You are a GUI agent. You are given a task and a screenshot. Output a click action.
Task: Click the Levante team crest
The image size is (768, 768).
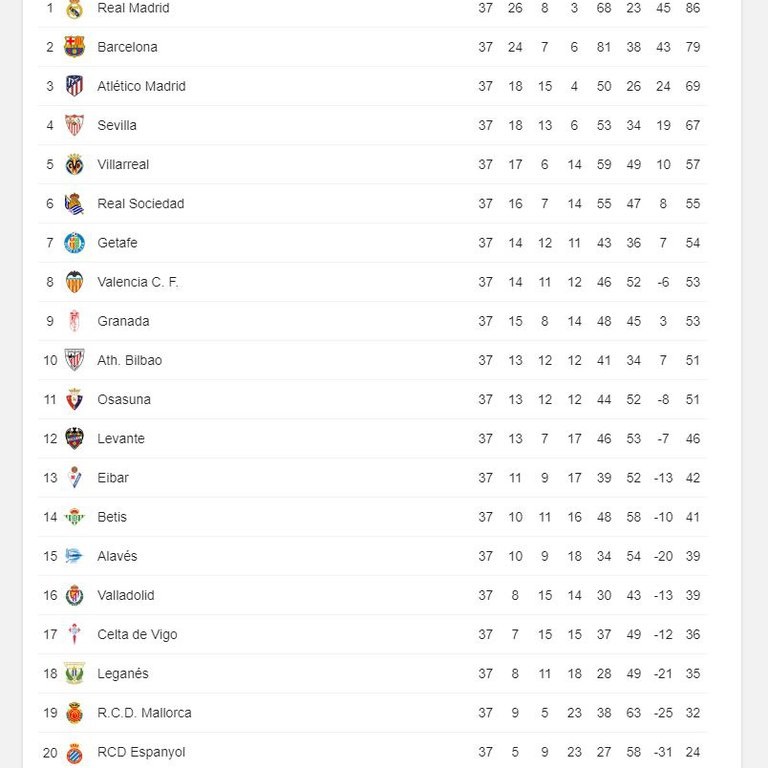[x=74, y=438]
